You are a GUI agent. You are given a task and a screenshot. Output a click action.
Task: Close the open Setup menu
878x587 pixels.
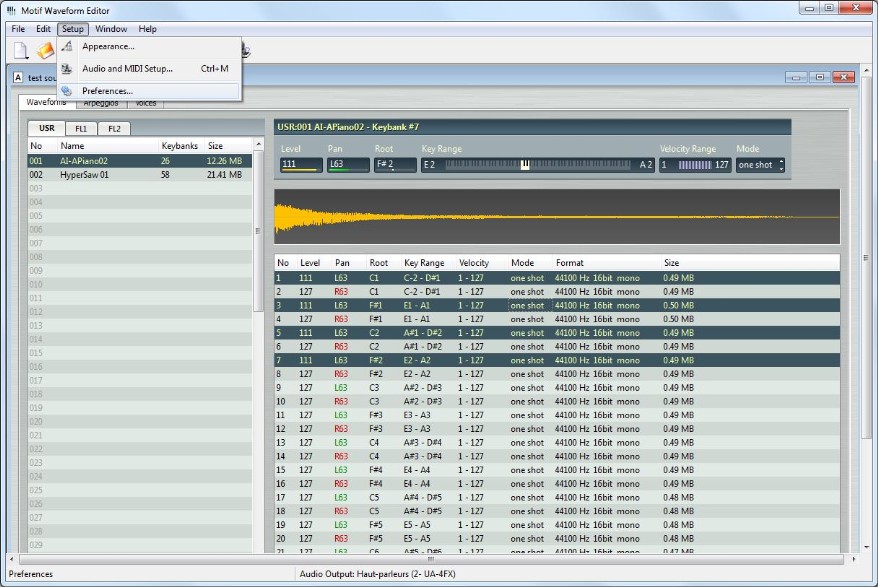tap(73, 29)
